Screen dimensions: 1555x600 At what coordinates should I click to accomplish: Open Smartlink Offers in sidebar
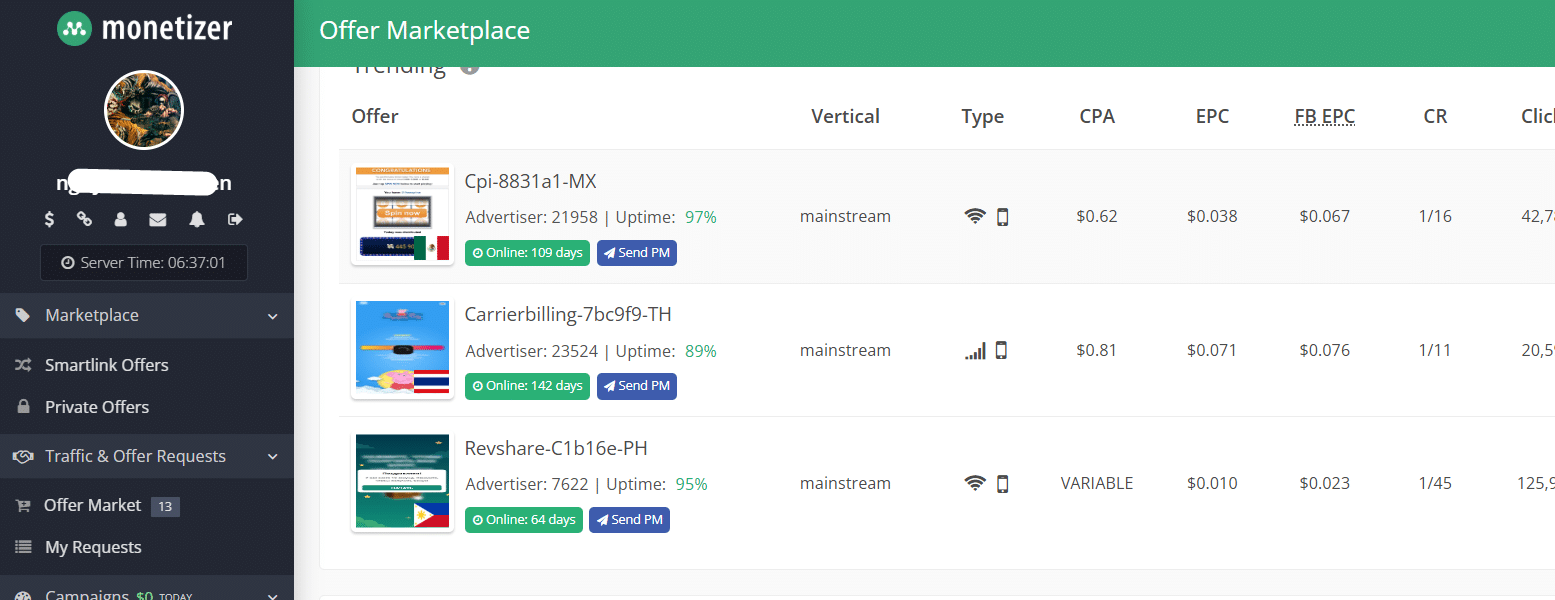106,365
